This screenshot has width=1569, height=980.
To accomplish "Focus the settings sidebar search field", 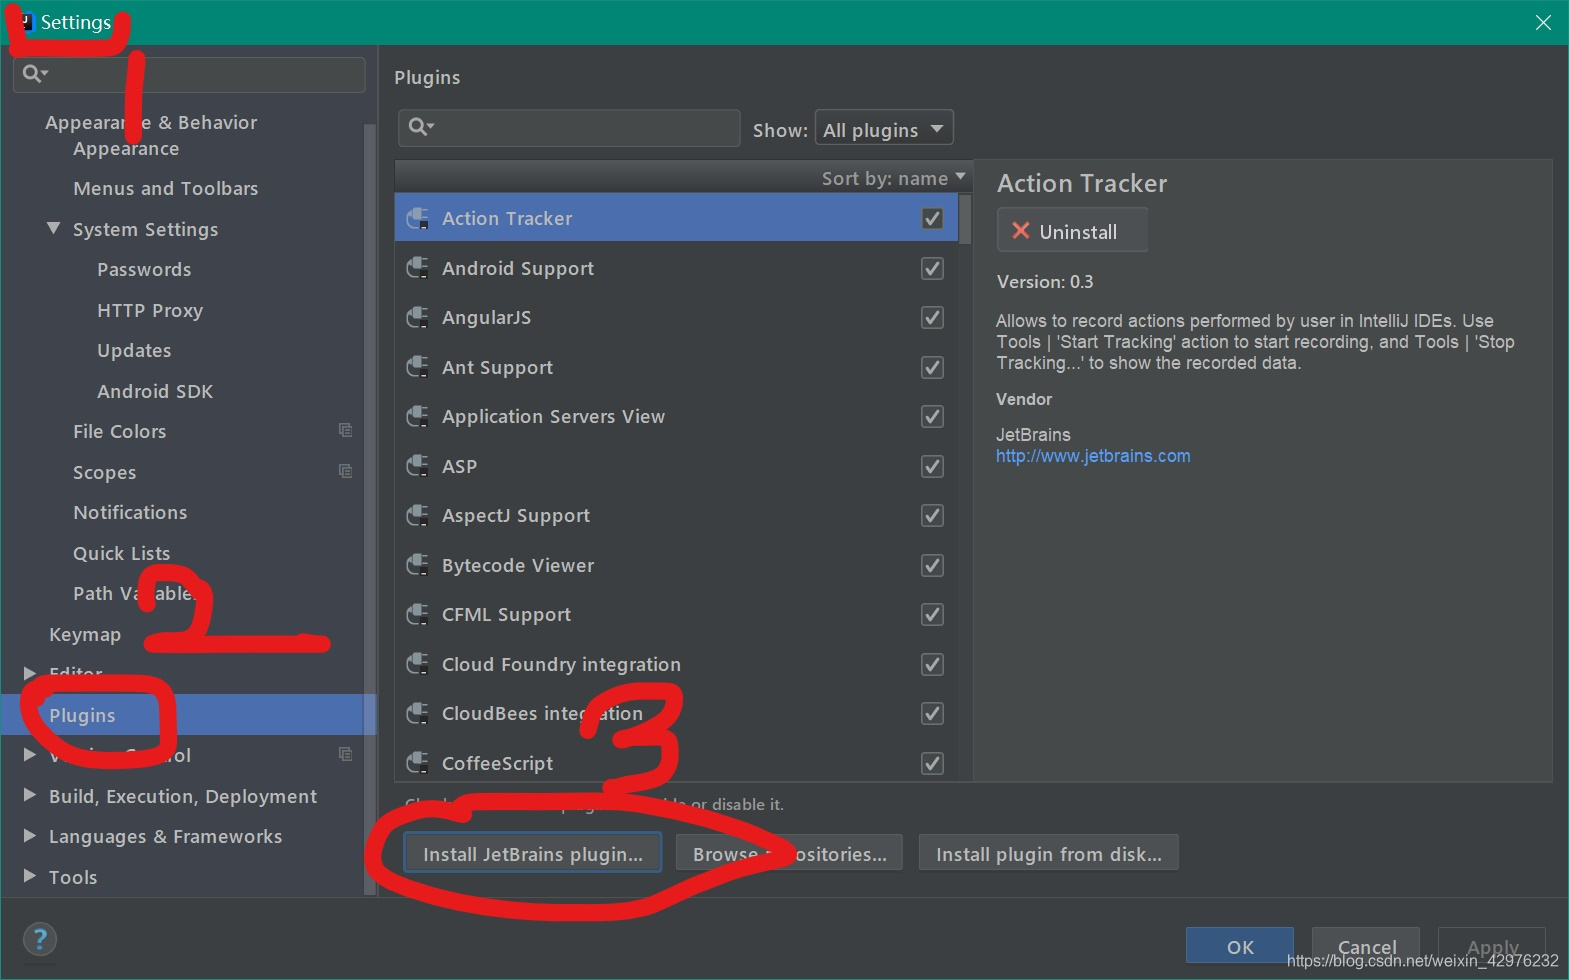I will (189, 74).
